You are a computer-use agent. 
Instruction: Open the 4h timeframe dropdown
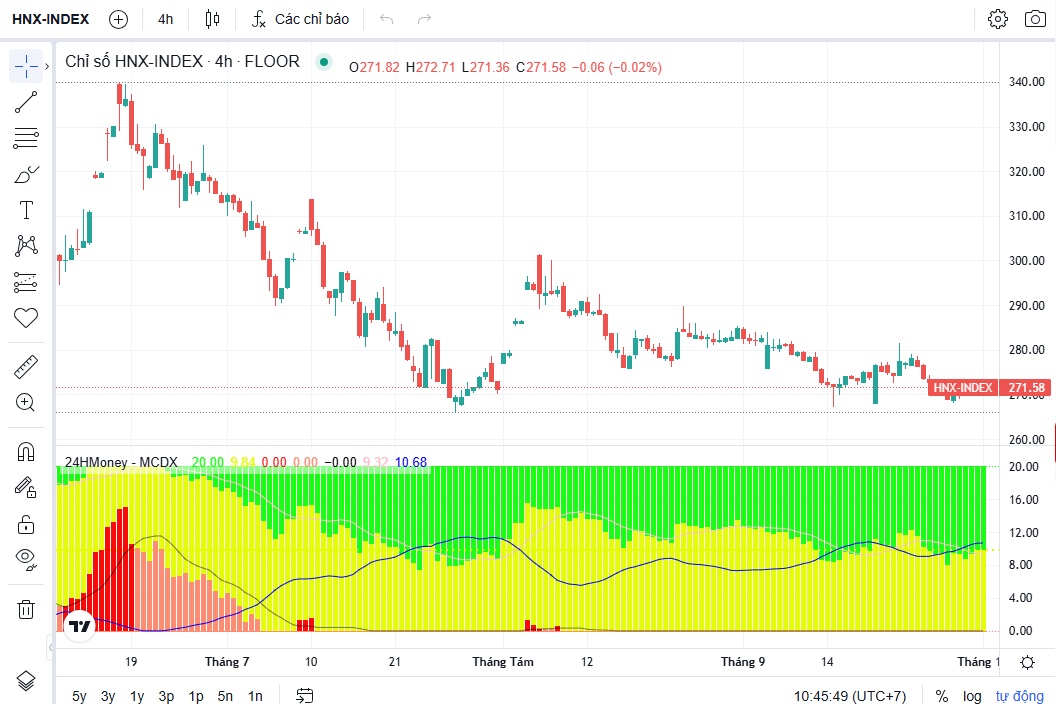(166, 20)
